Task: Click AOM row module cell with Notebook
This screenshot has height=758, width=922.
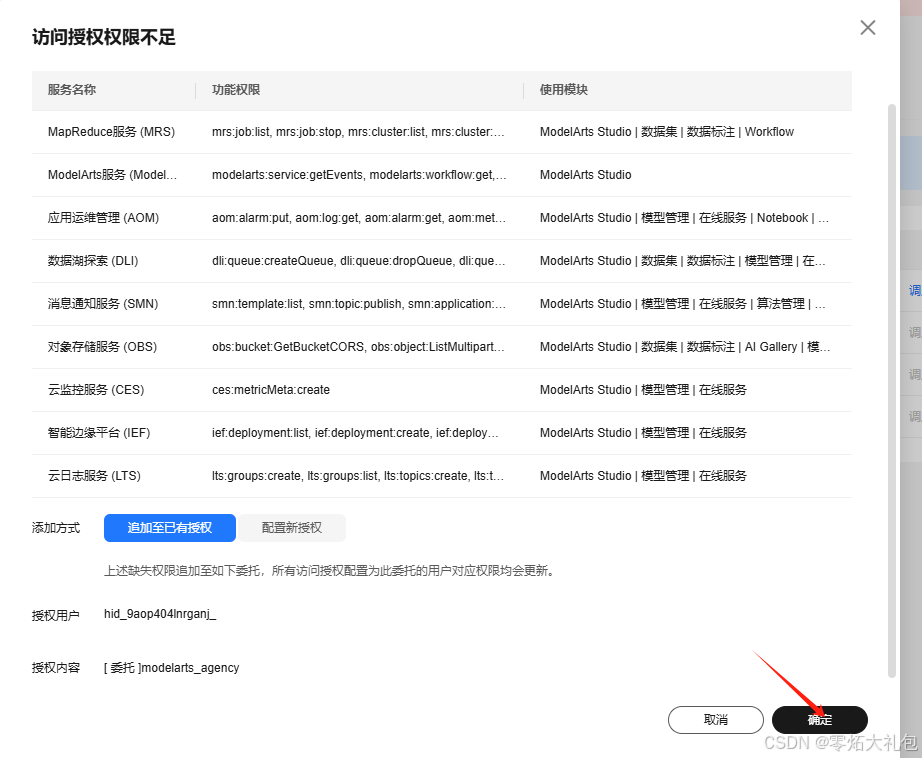Action: tap(684, 218)
